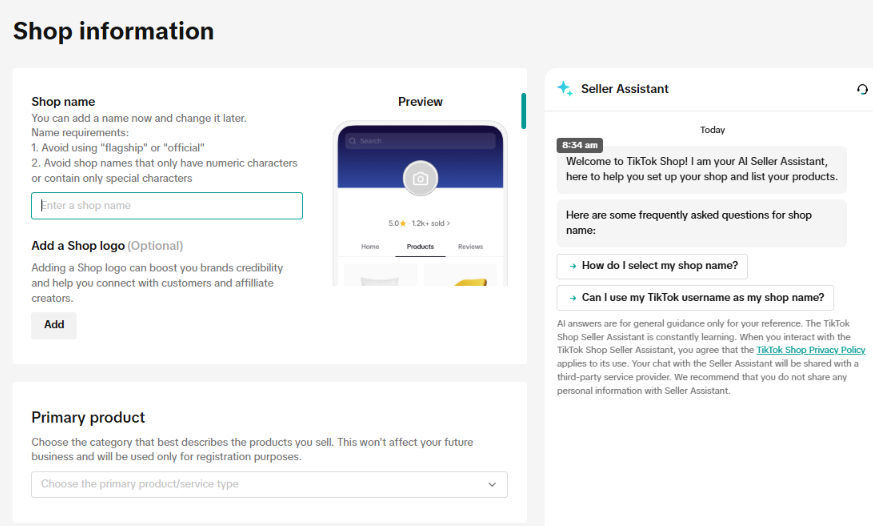Image resolution: width=873 pixels, height=526 pixels.
Task: Click the chevron after '1.2k+ sold'
Action: pyautogui.click(x=448, y=223)
